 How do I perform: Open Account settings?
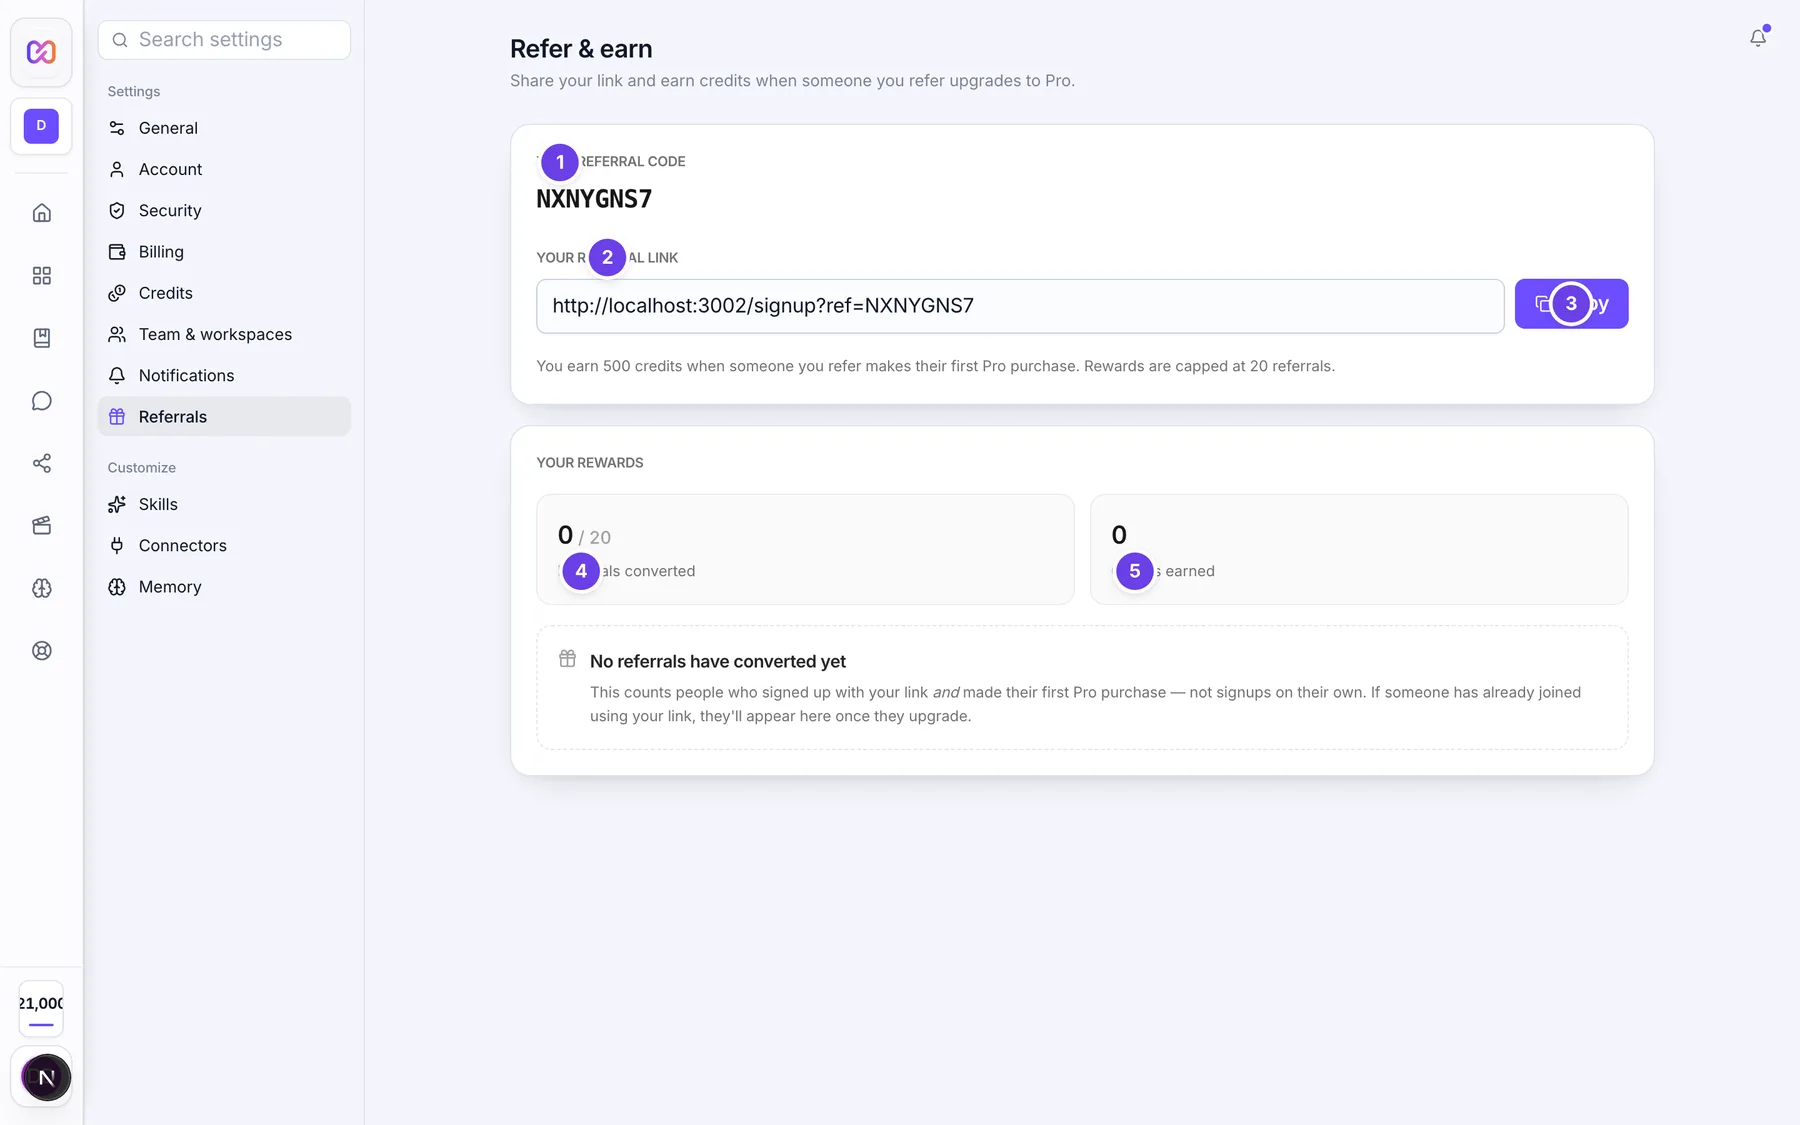click(x=224, y=169)
